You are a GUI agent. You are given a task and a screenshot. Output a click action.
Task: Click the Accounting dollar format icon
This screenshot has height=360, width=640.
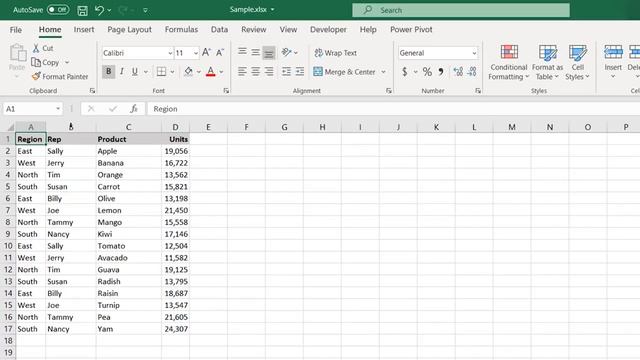point(404,72)
